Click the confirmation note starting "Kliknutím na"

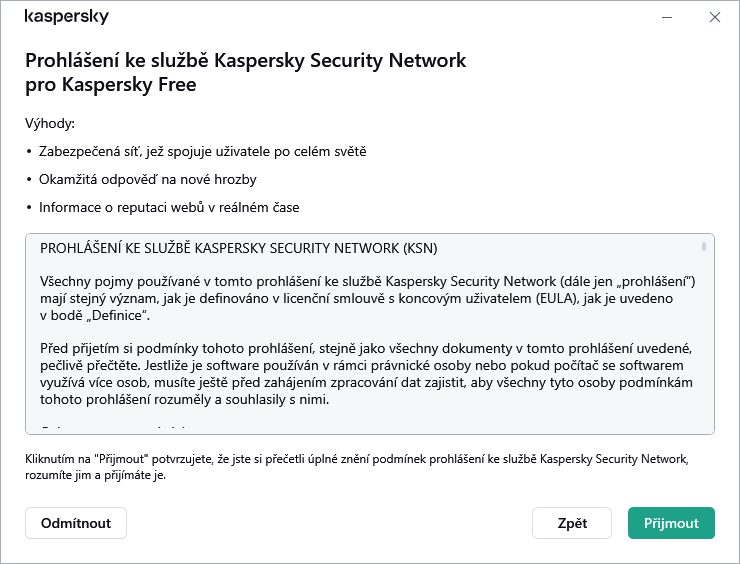356,459
